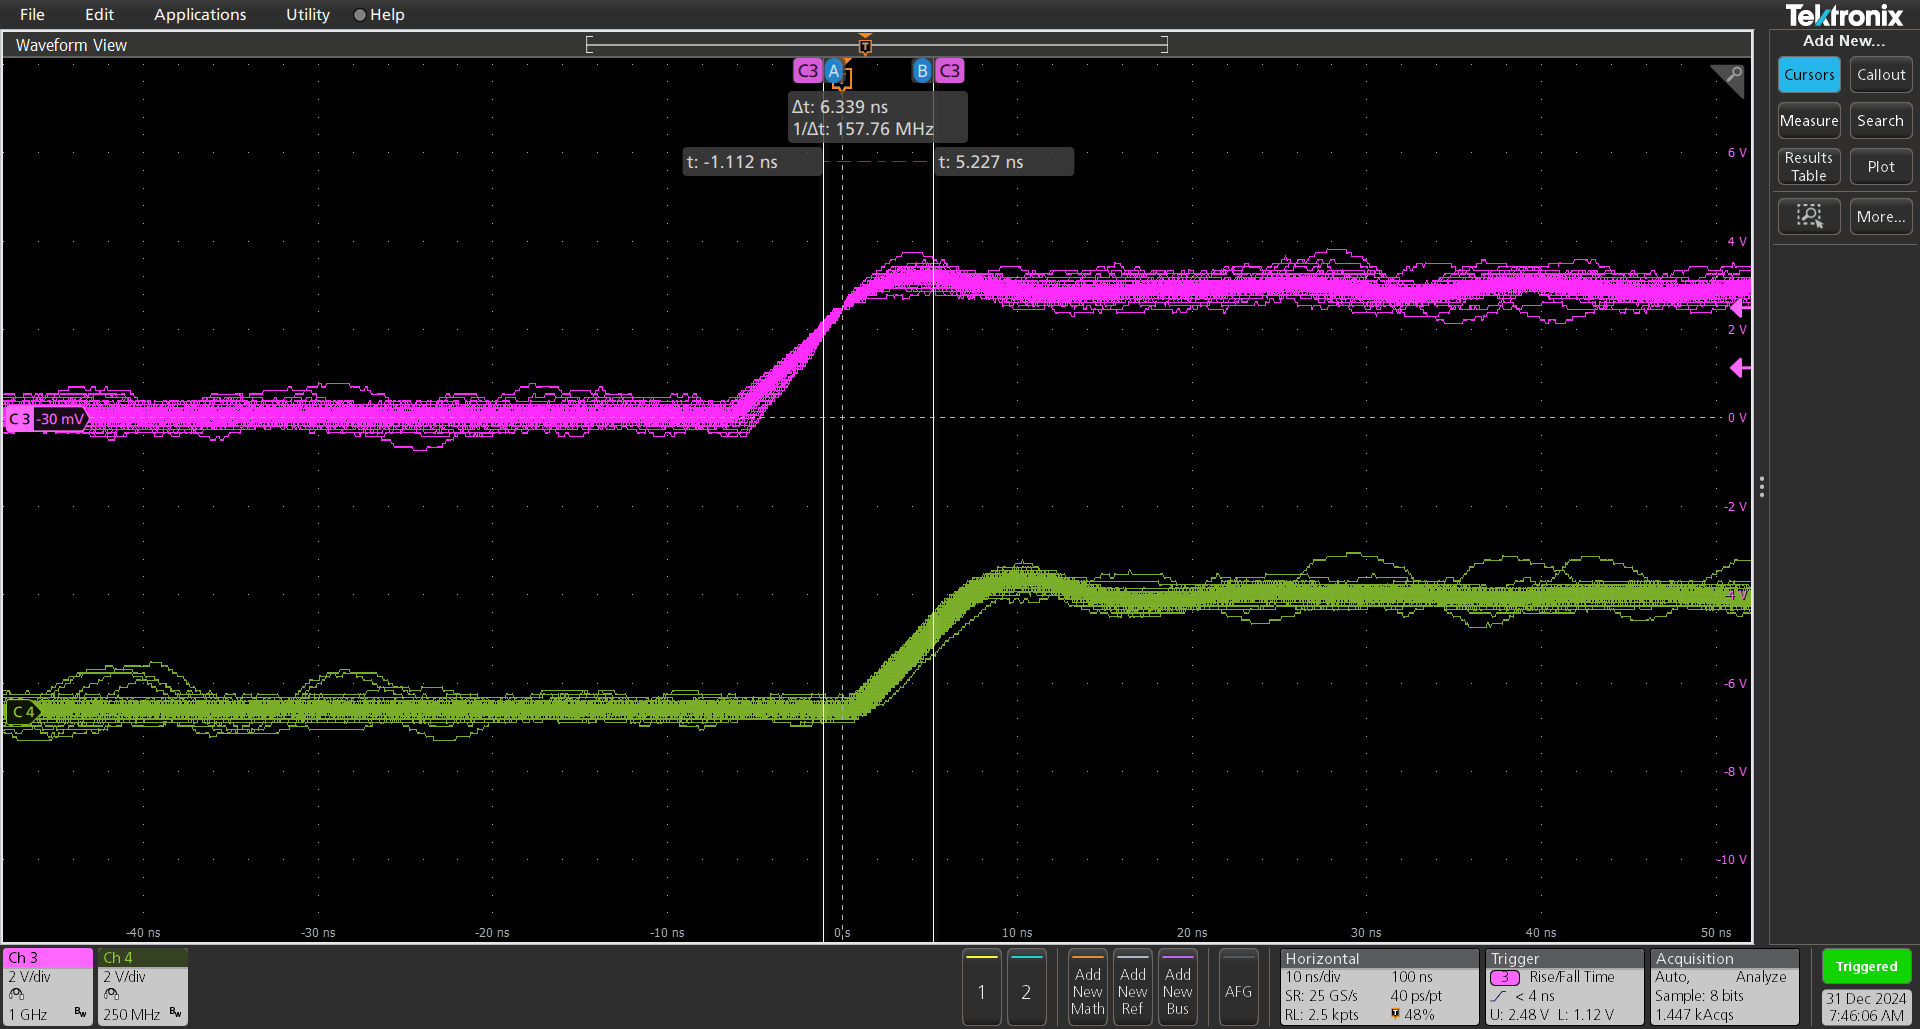Select cursor B marker handle

coord(922,71)
